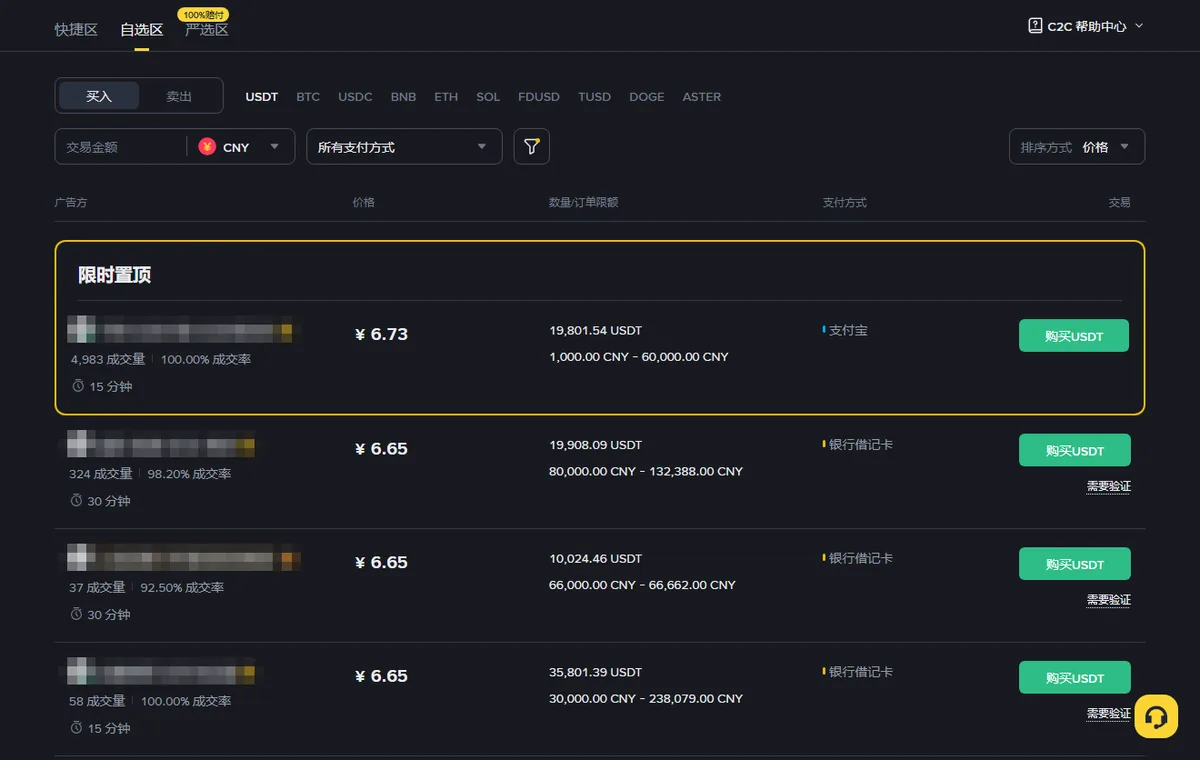
Task: Click the 限时置顶 heading
Action: (115, 275)
